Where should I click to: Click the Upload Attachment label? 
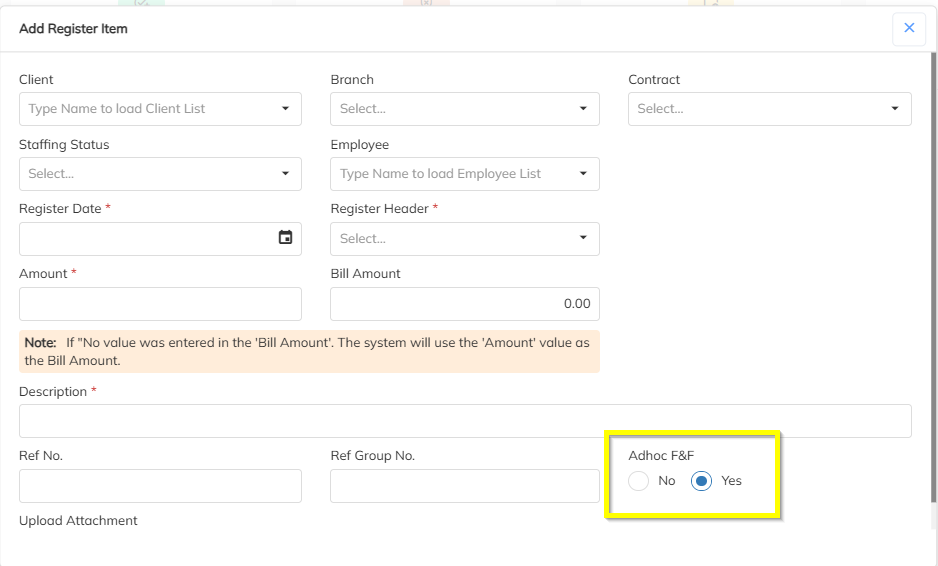pyautogui.click(x=78, y=521)
